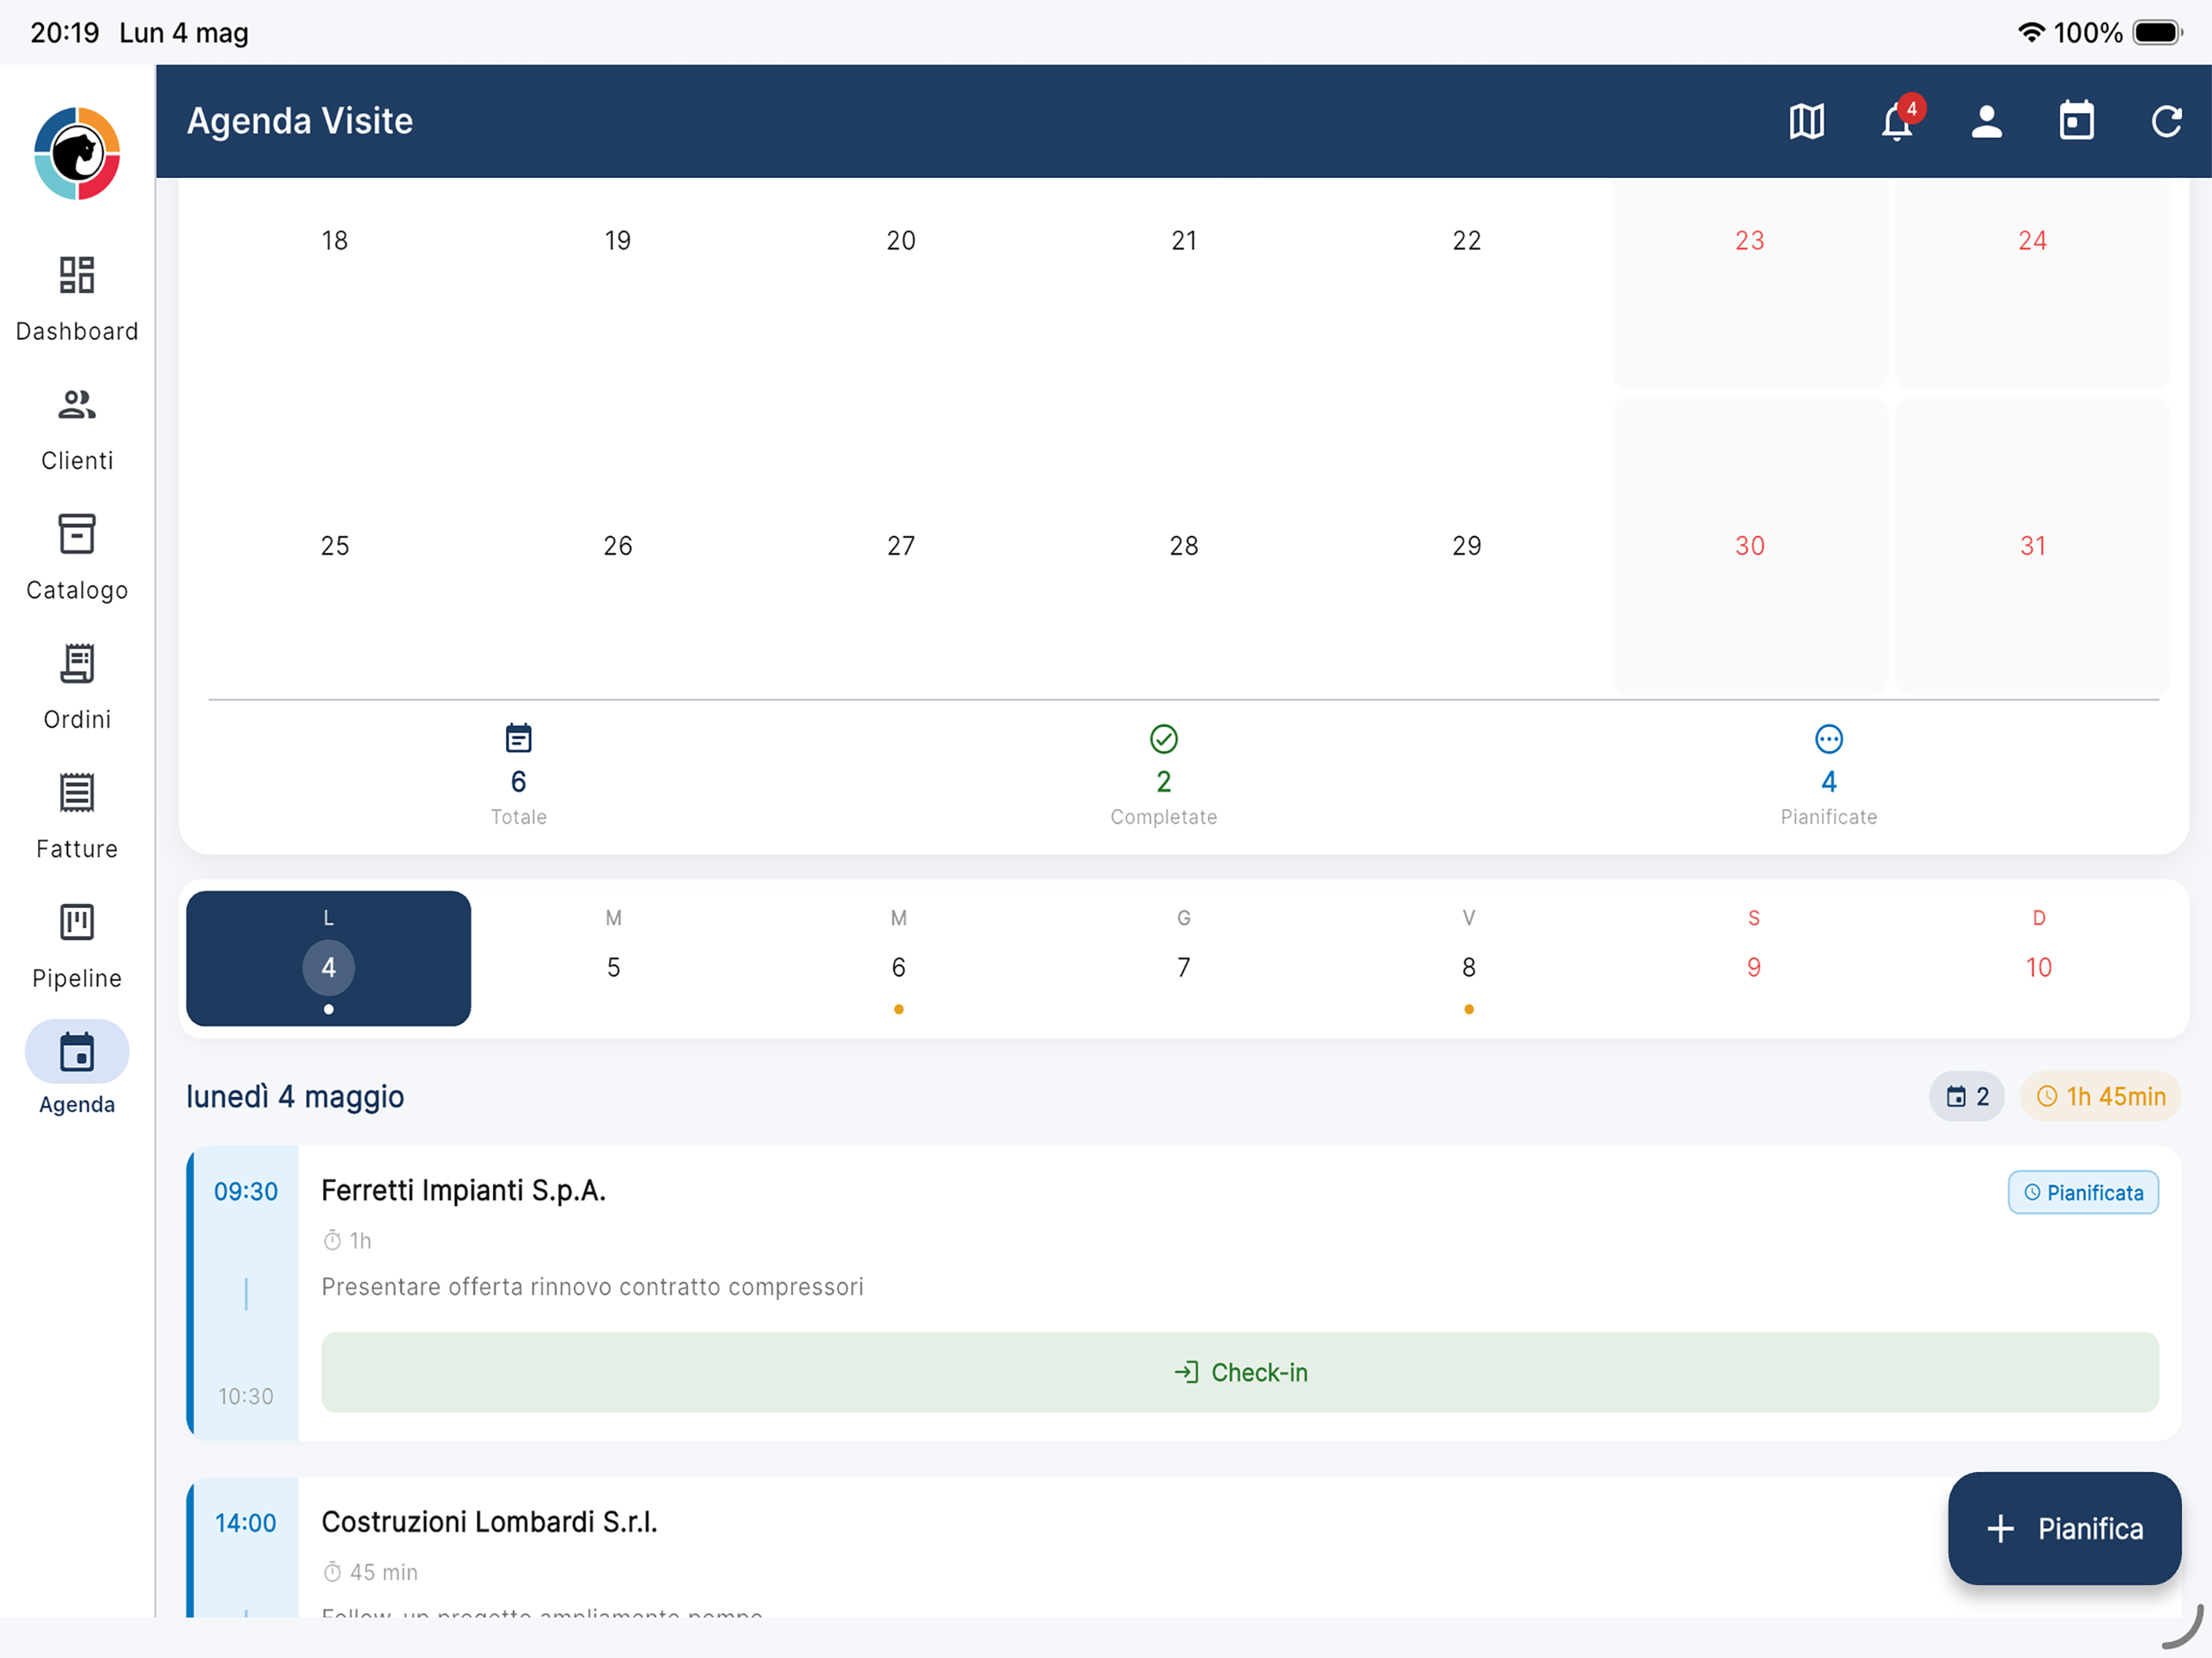Open Catalogo from the sidebar
Image resolution: width=2212 pixels, height=1658 pixels.
pos(77,558)
